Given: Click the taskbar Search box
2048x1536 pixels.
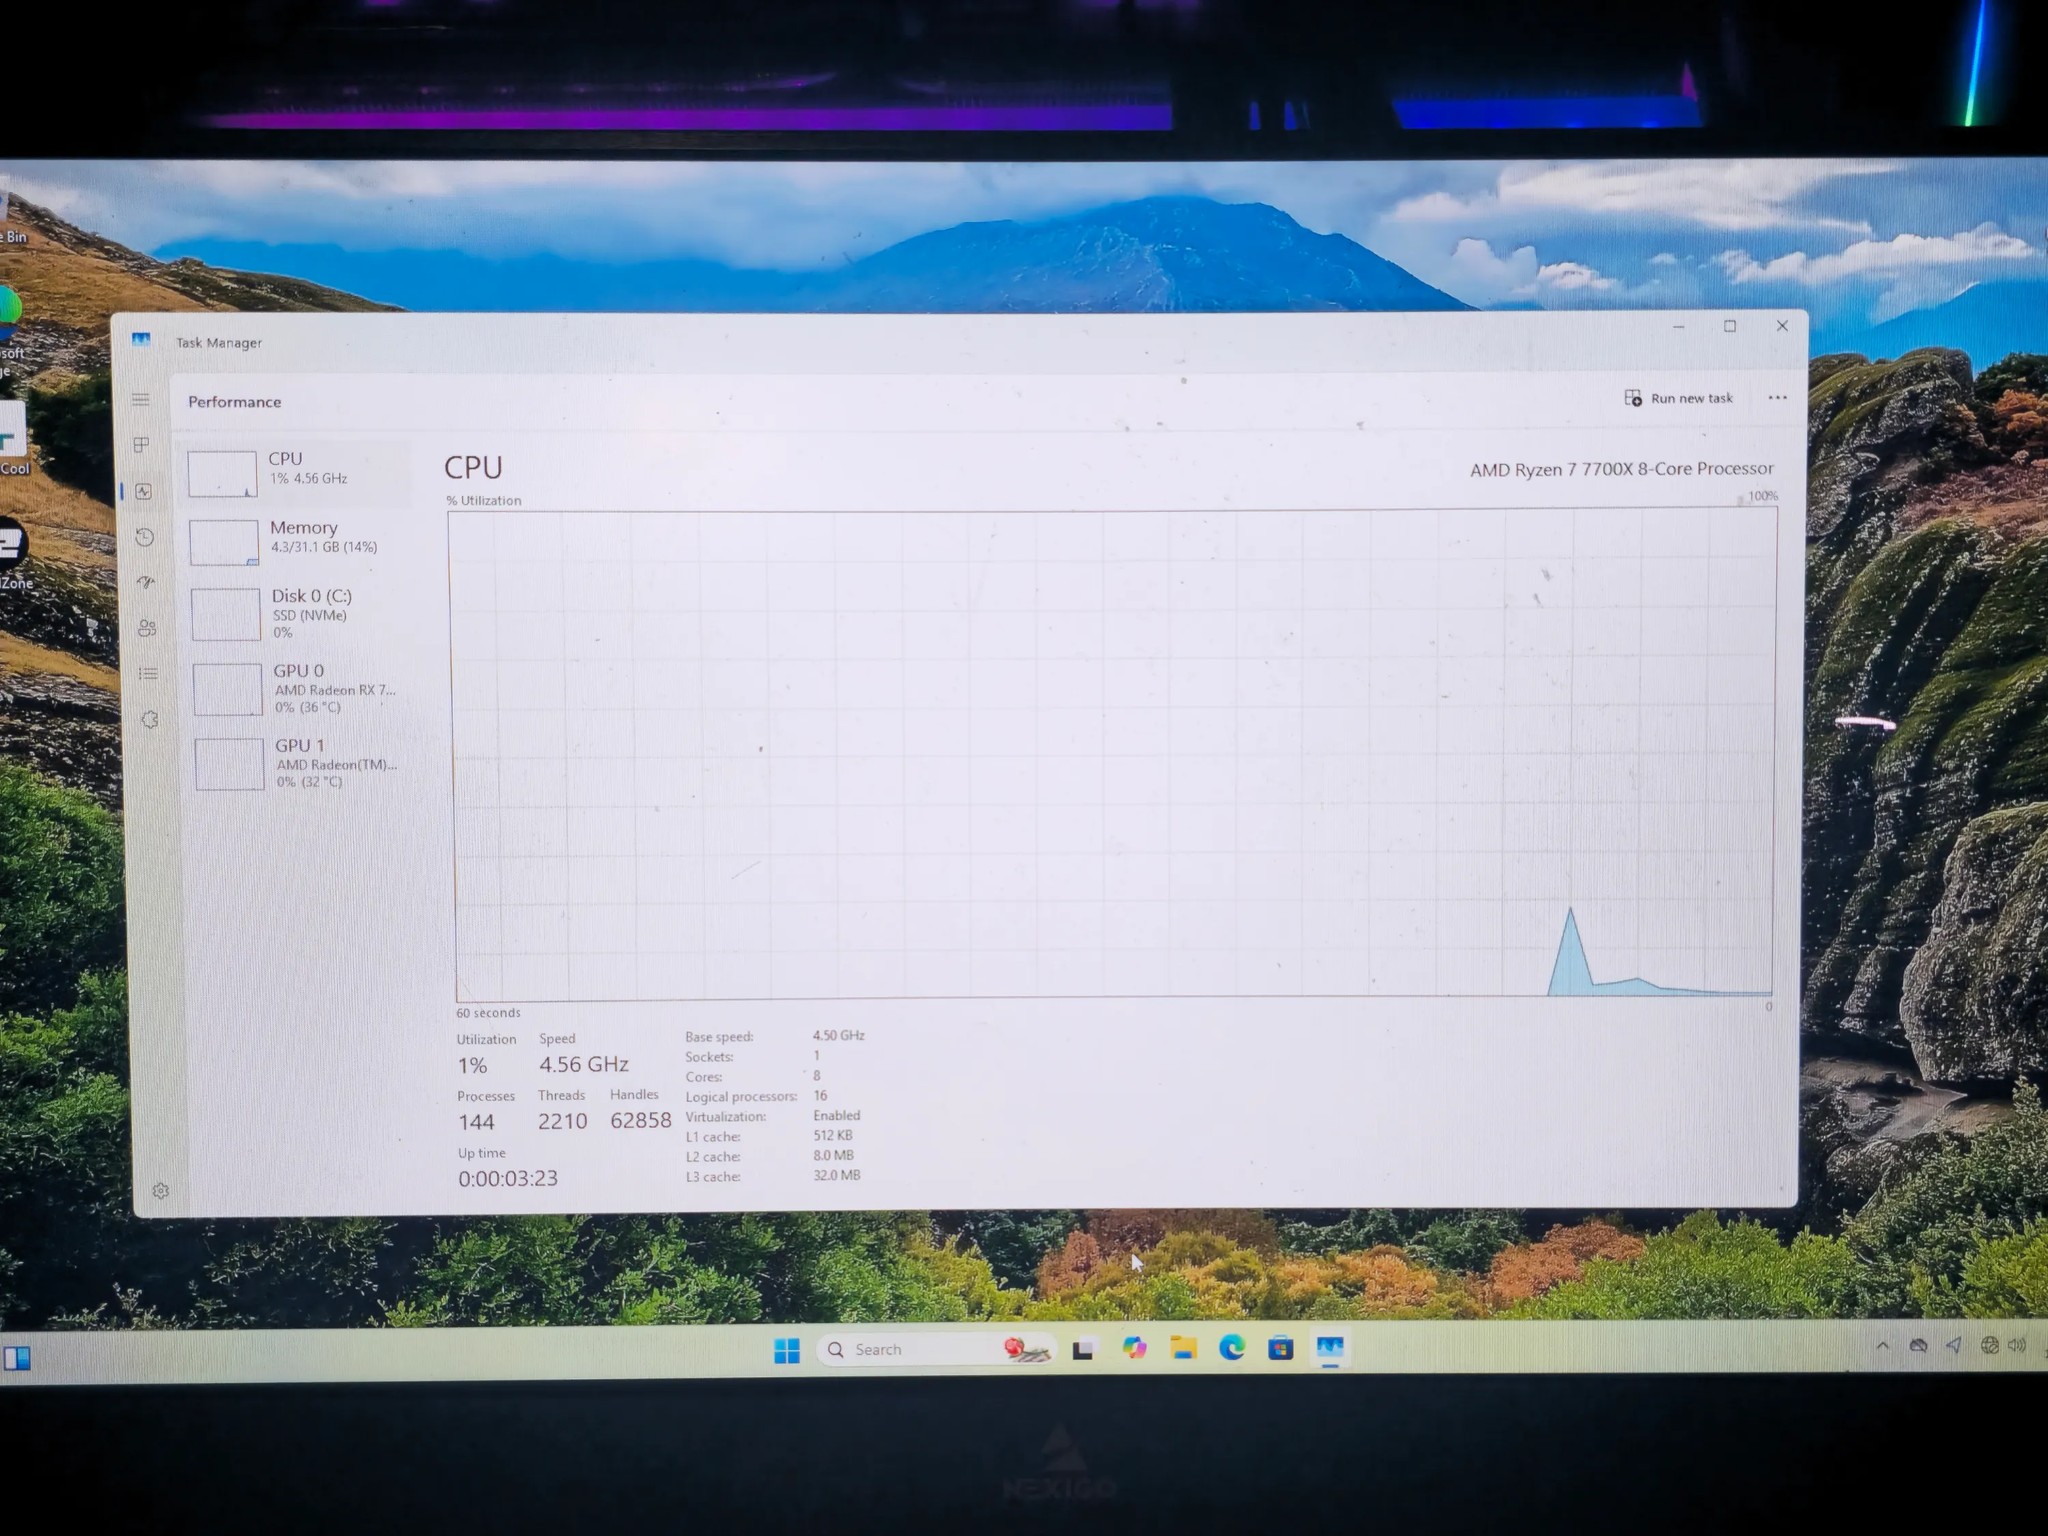Looking at the screenshot, I should tap(935, 1350).
